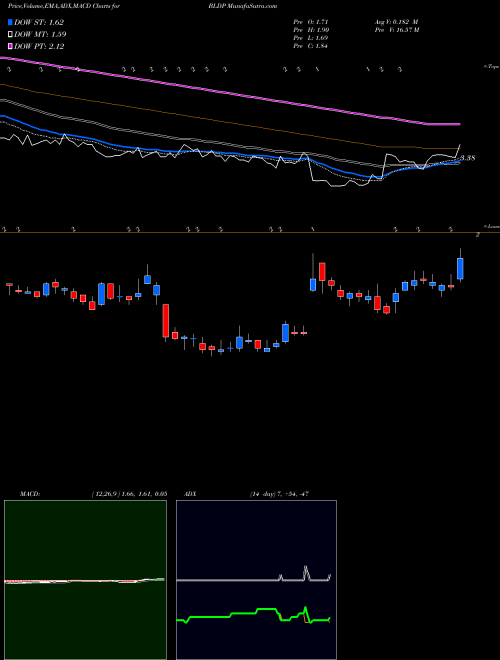
Task: Click the 'Avg V: 0.182 M' volume text
Action: (396, 21)
